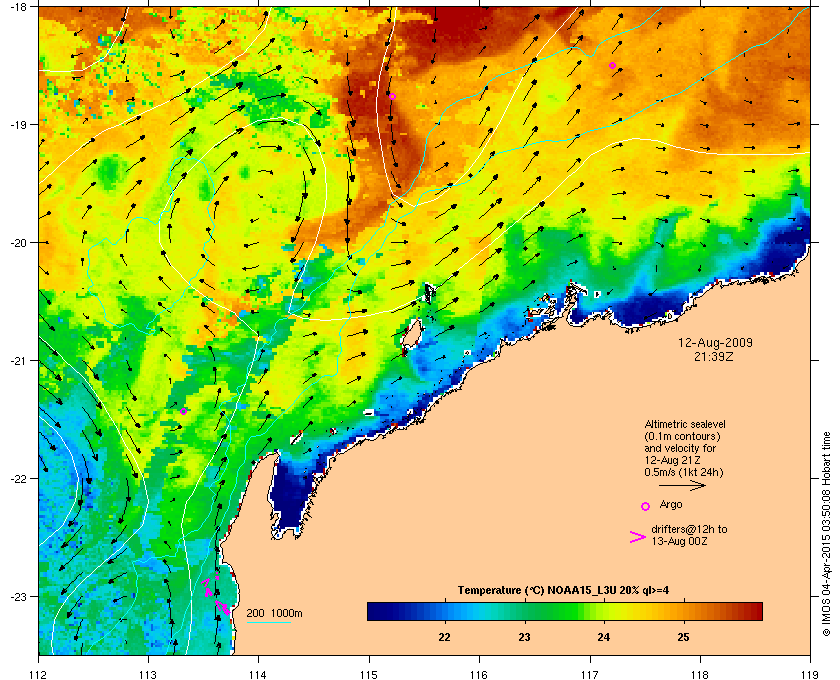Click the Argo float marker near 117°E, 18.5°S
This screenshot has height=680, width=840.
pos(612,65)
